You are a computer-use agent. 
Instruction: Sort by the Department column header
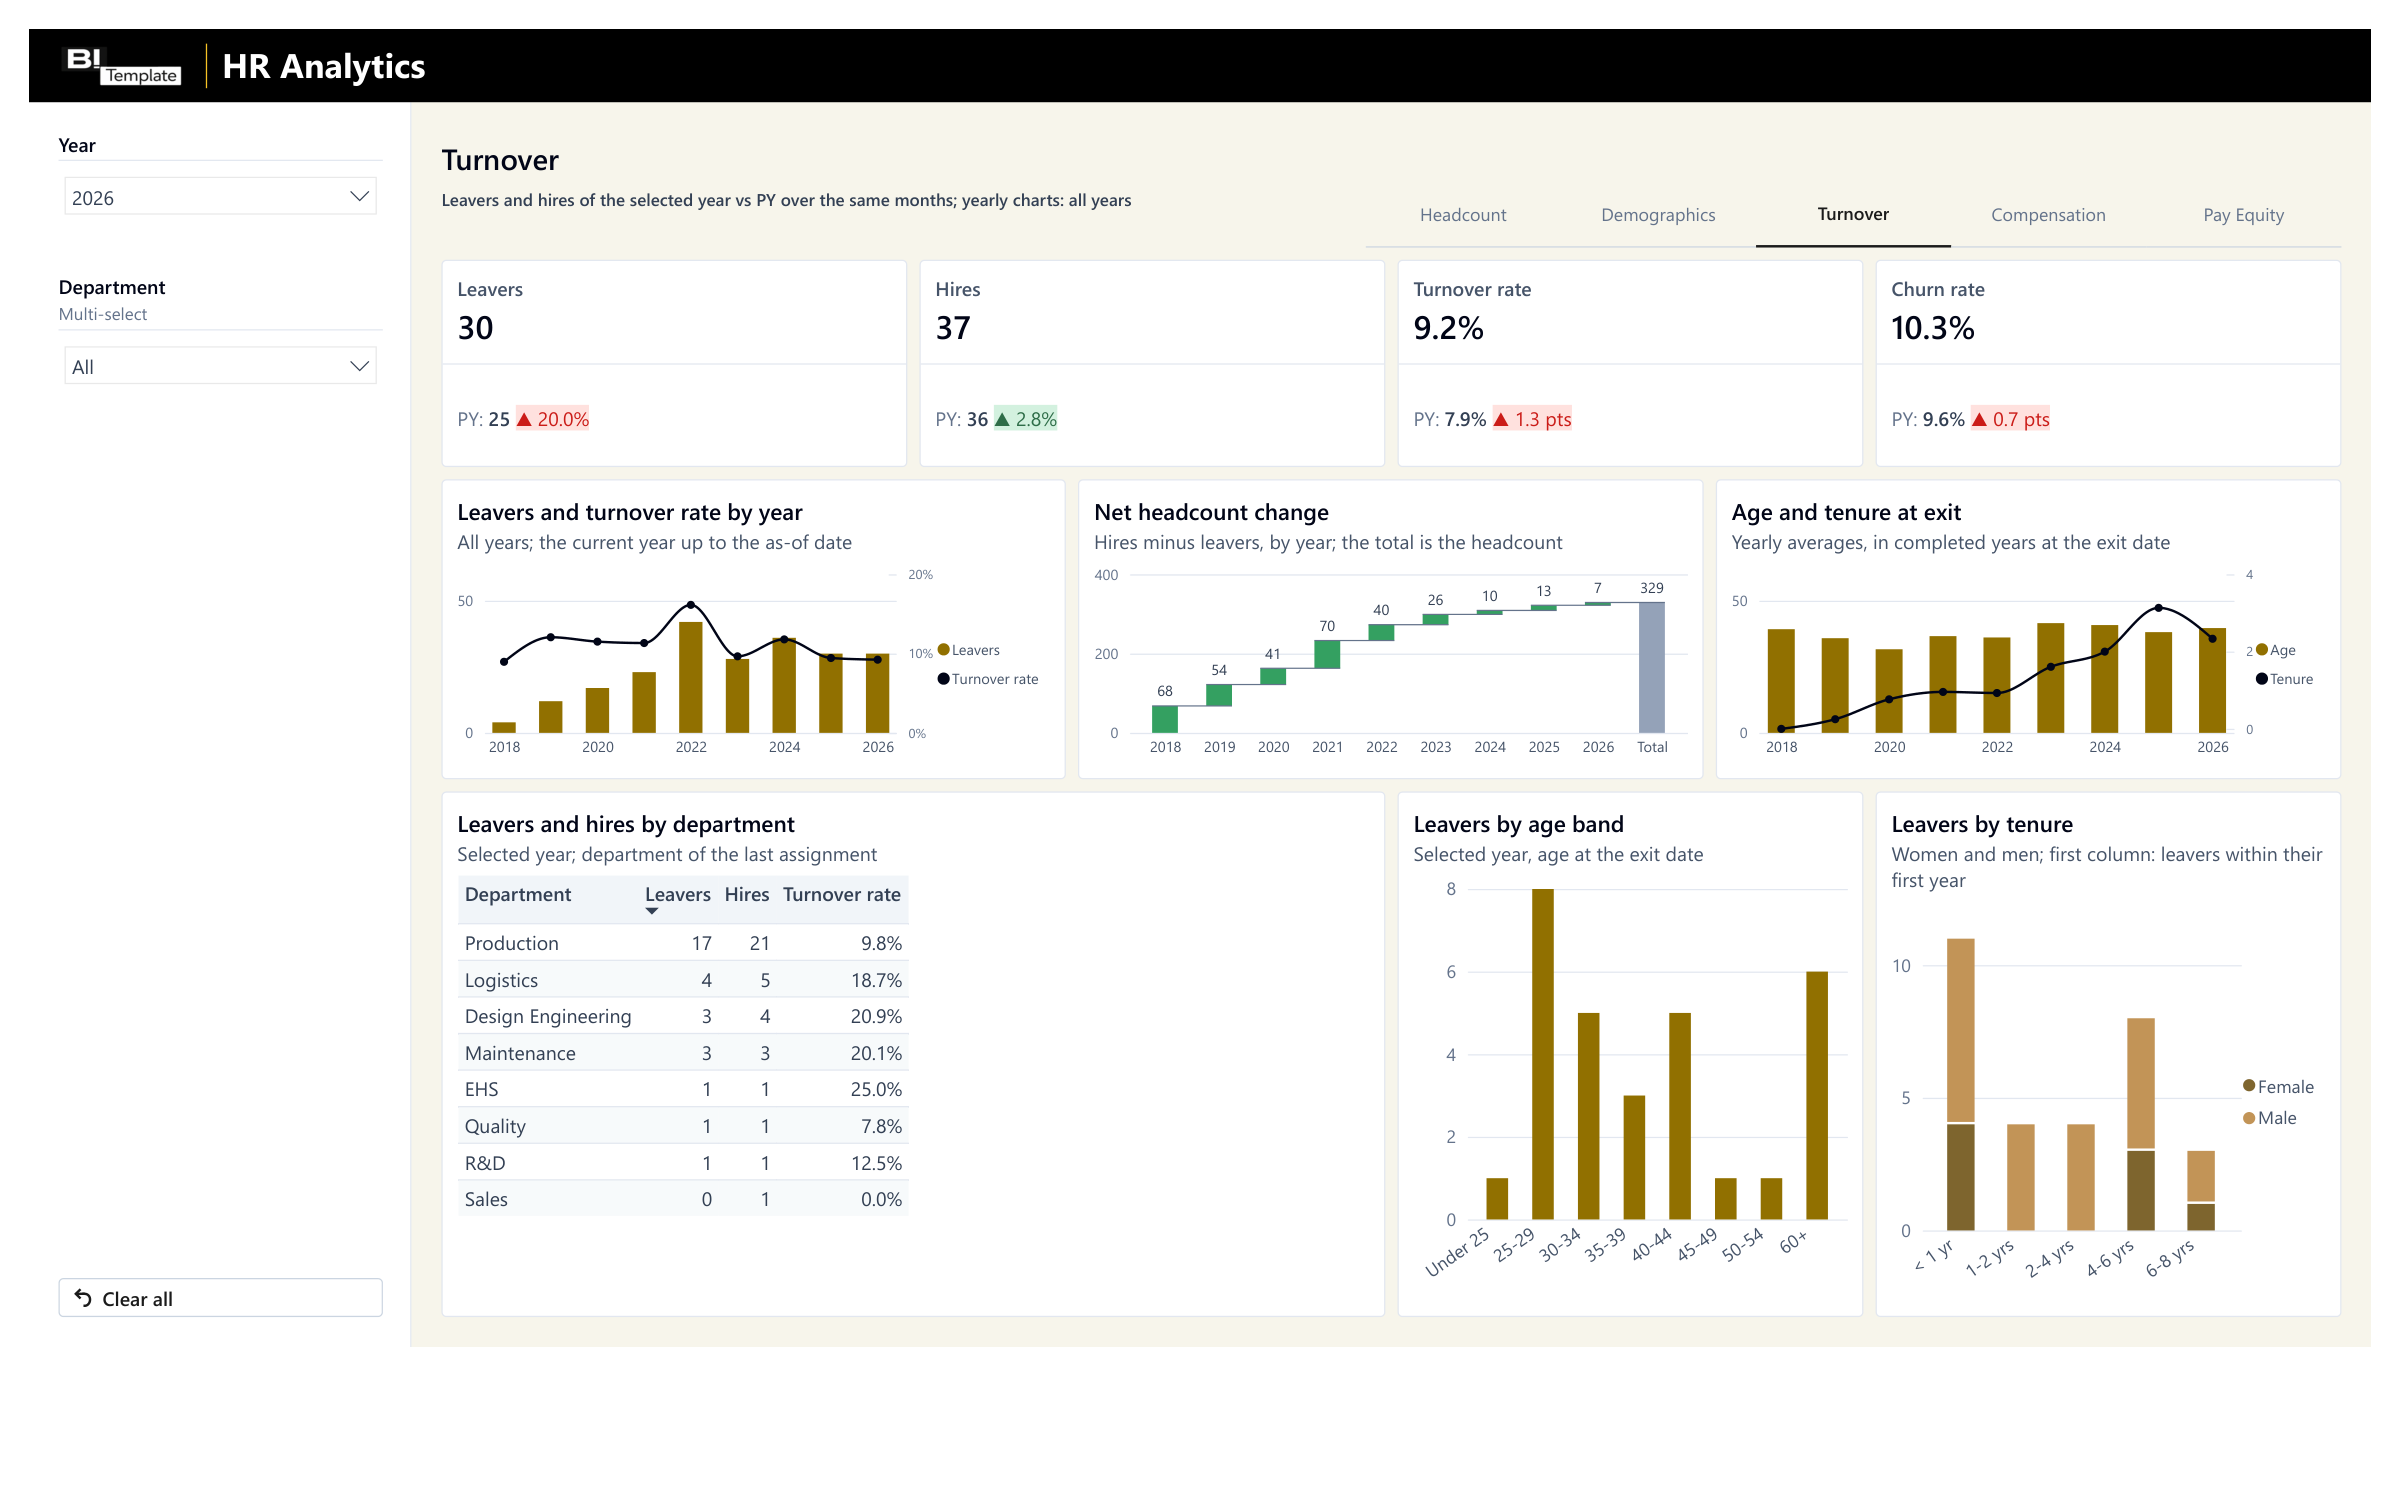[x=518, y=894]
